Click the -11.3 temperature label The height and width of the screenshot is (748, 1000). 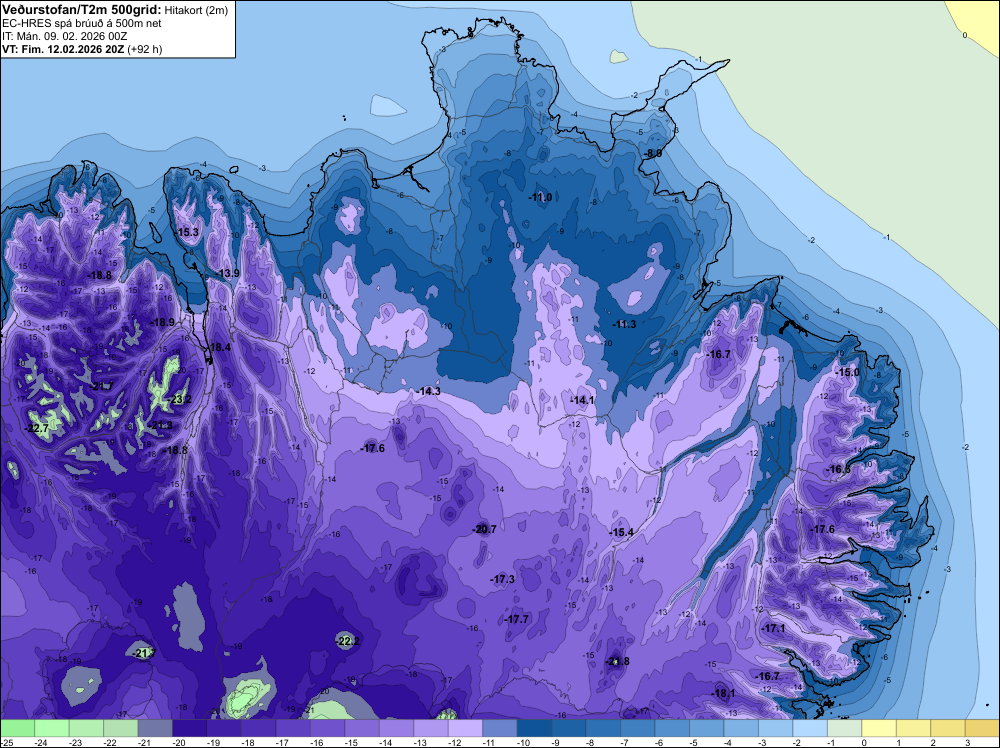tap(624, 324)
